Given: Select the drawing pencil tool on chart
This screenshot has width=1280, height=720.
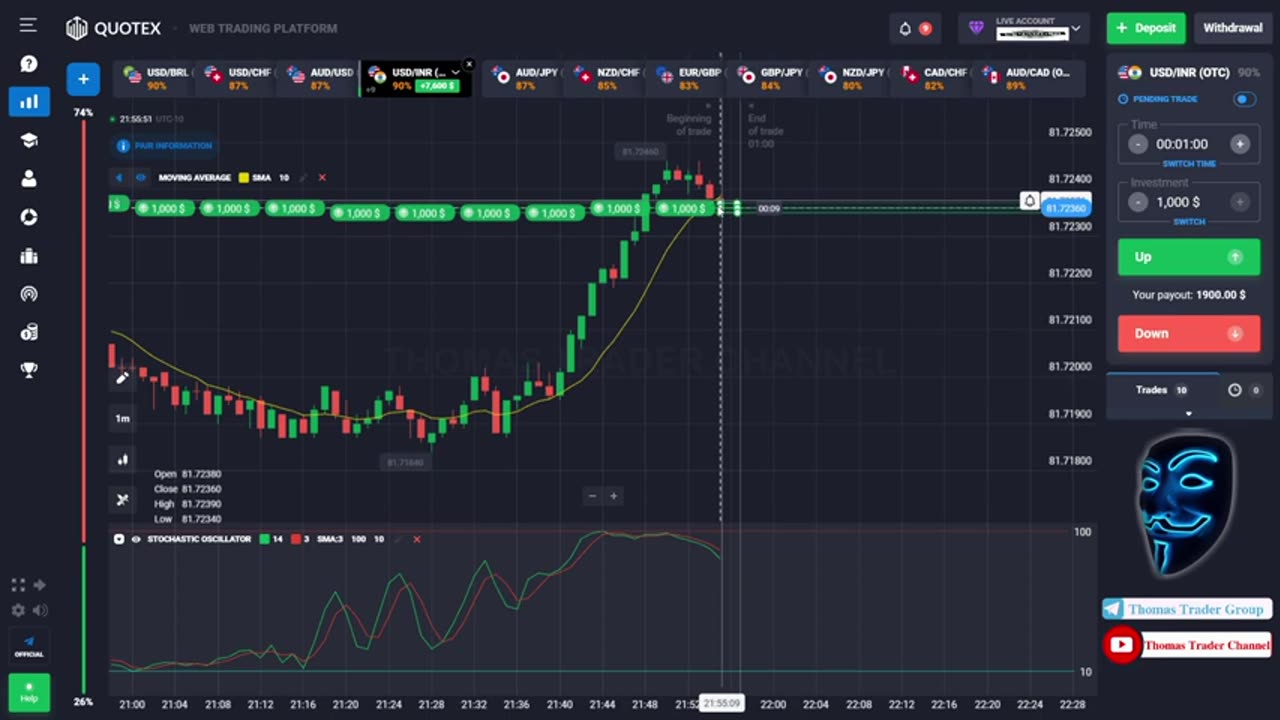Looking at the screenshot, I should [122, 377].
